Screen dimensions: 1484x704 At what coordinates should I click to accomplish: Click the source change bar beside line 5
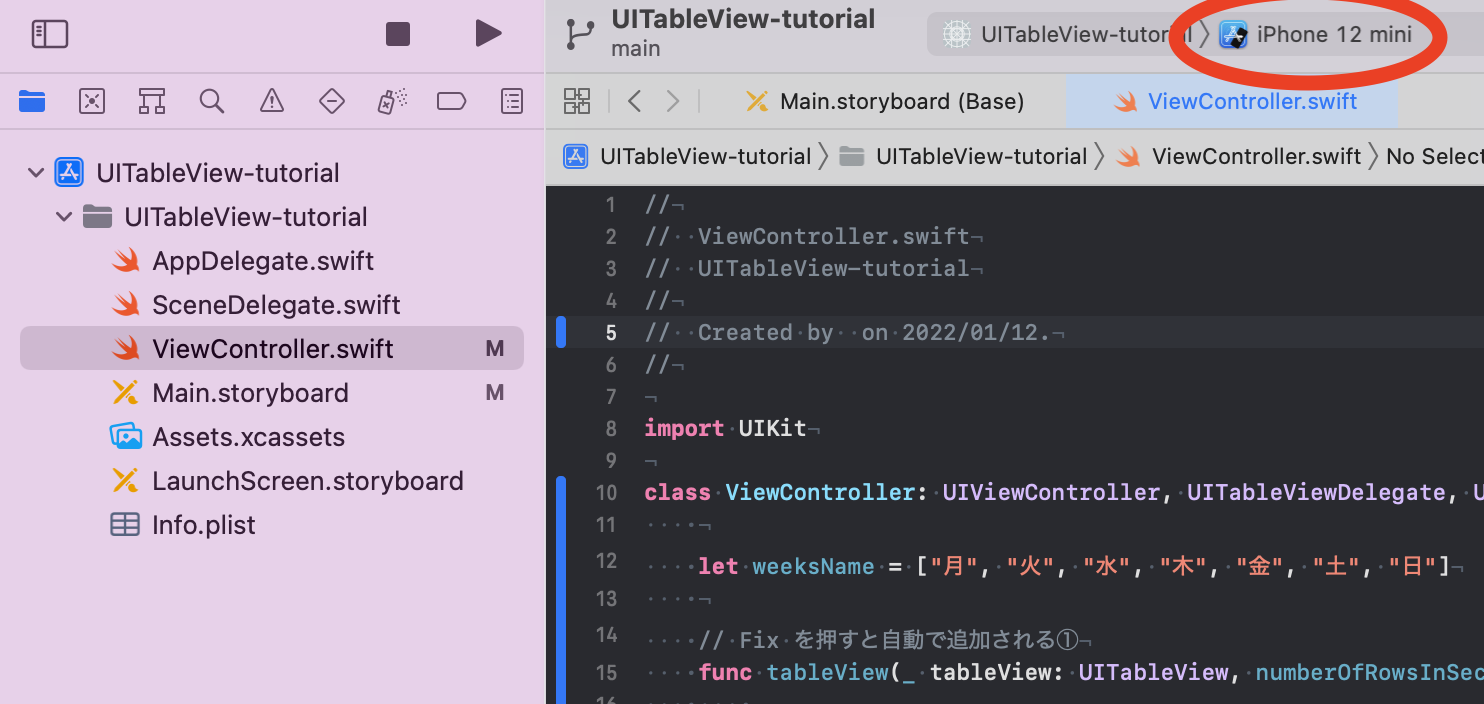click(x=561, y=332)
